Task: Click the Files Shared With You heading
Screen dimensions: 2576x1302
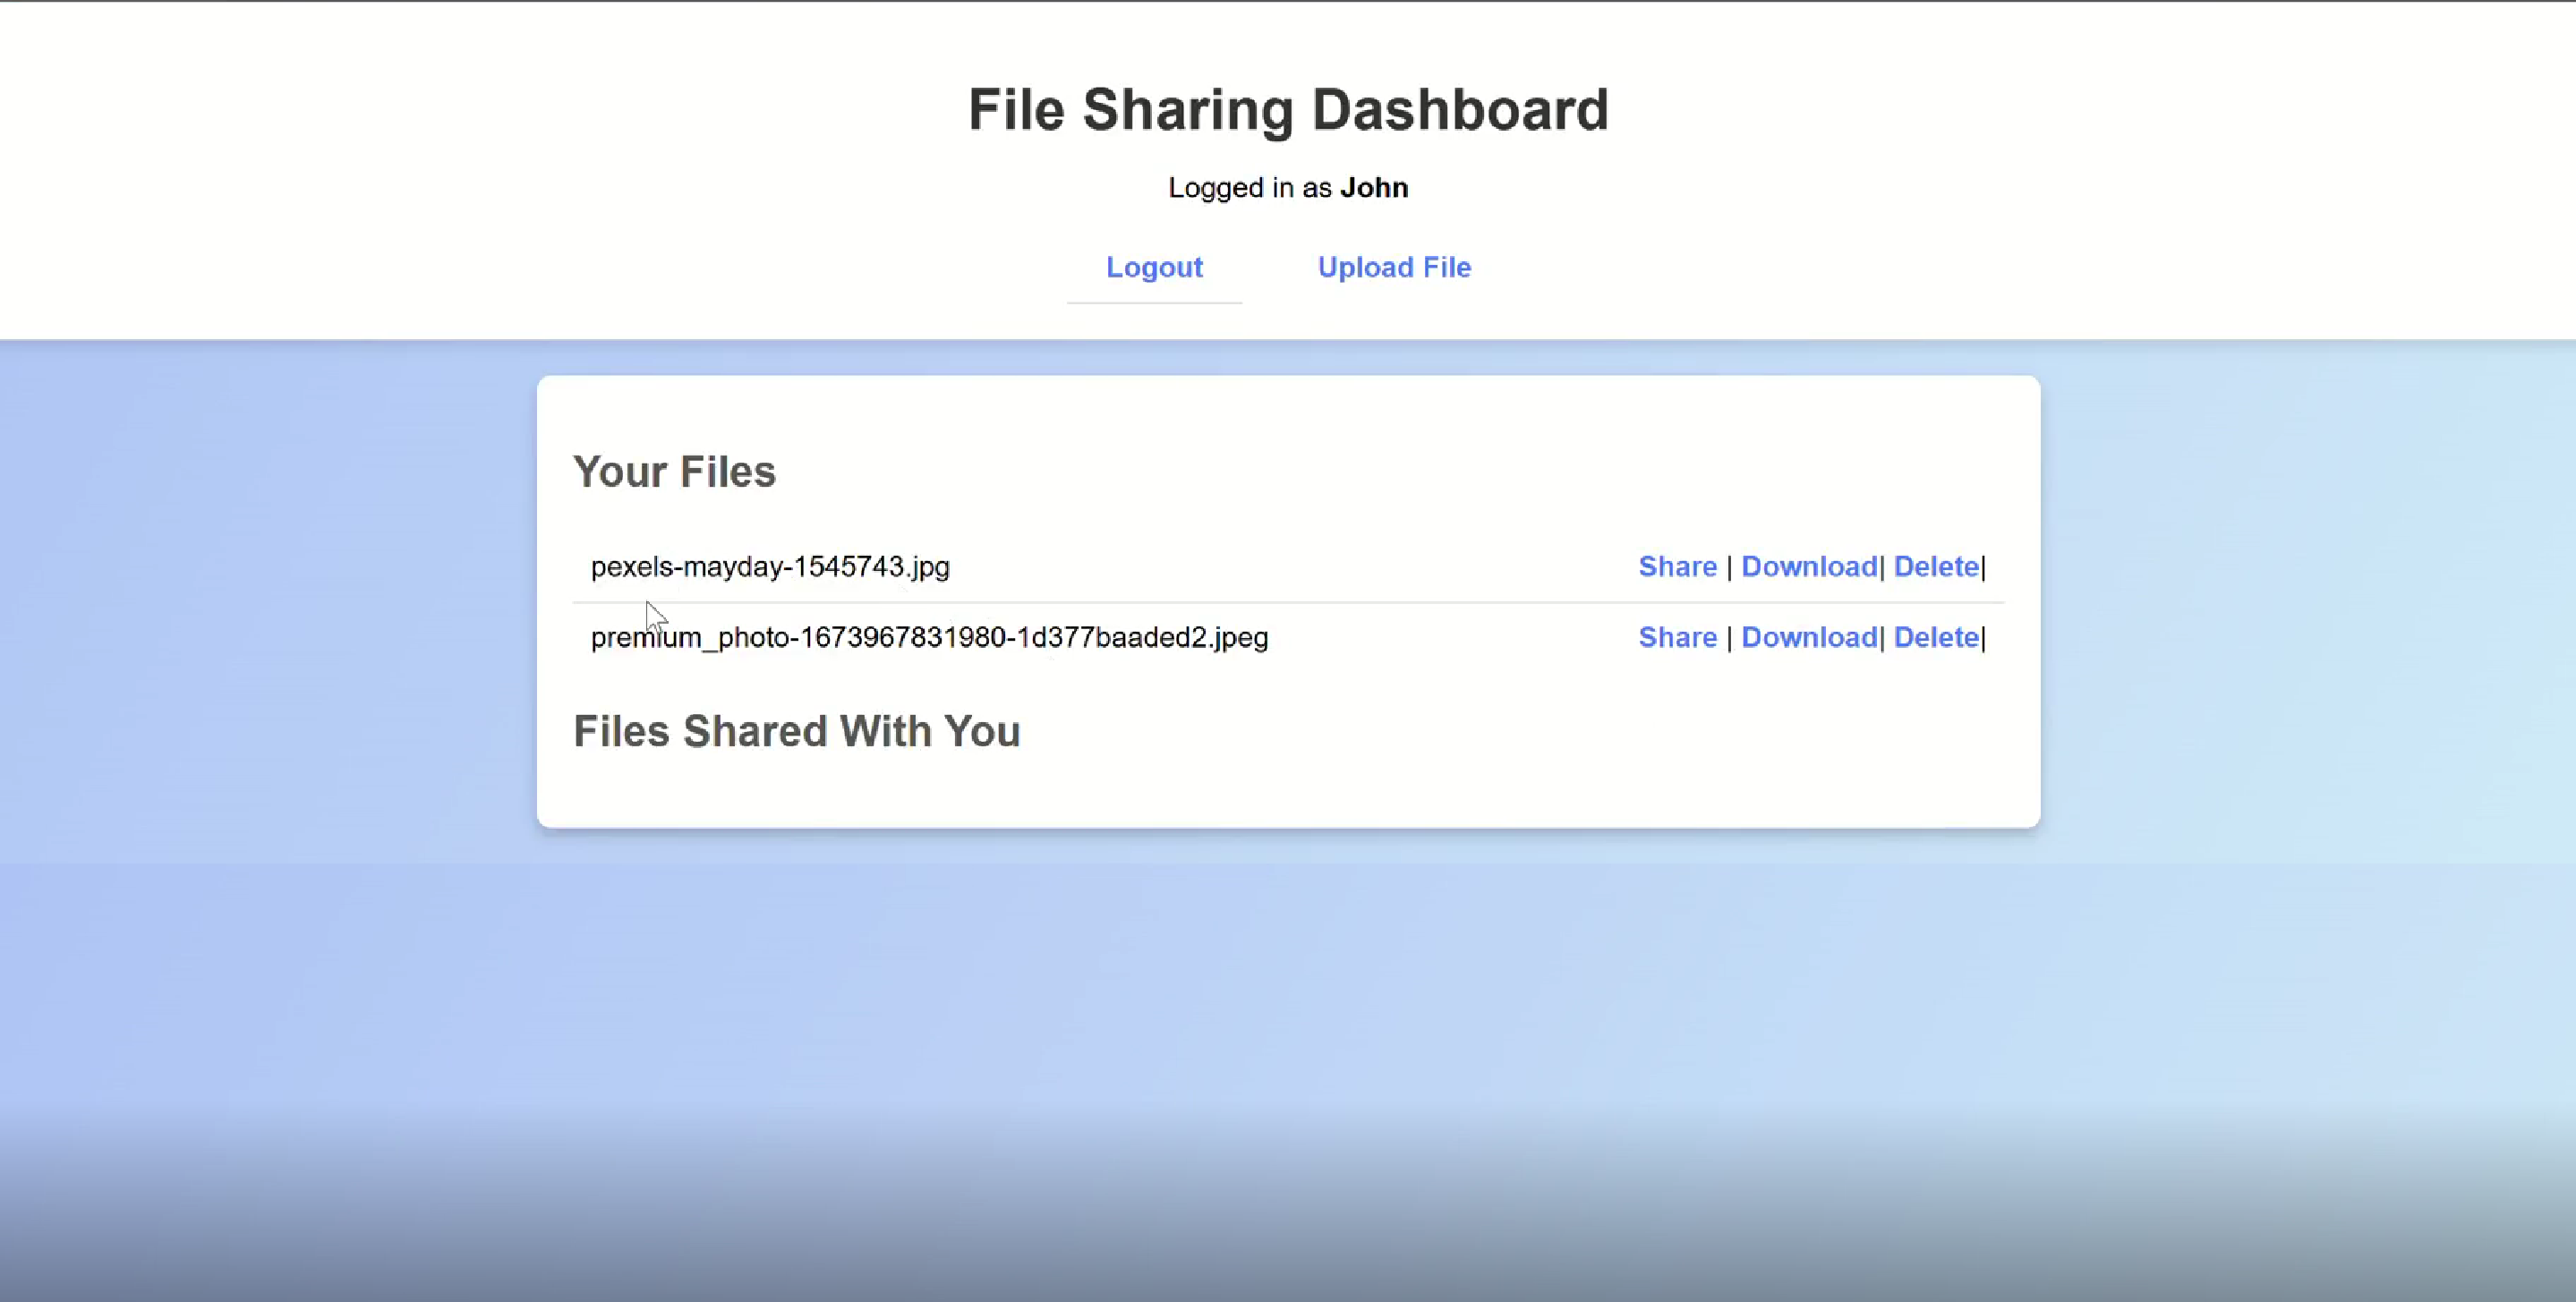Action: [796, 731]
